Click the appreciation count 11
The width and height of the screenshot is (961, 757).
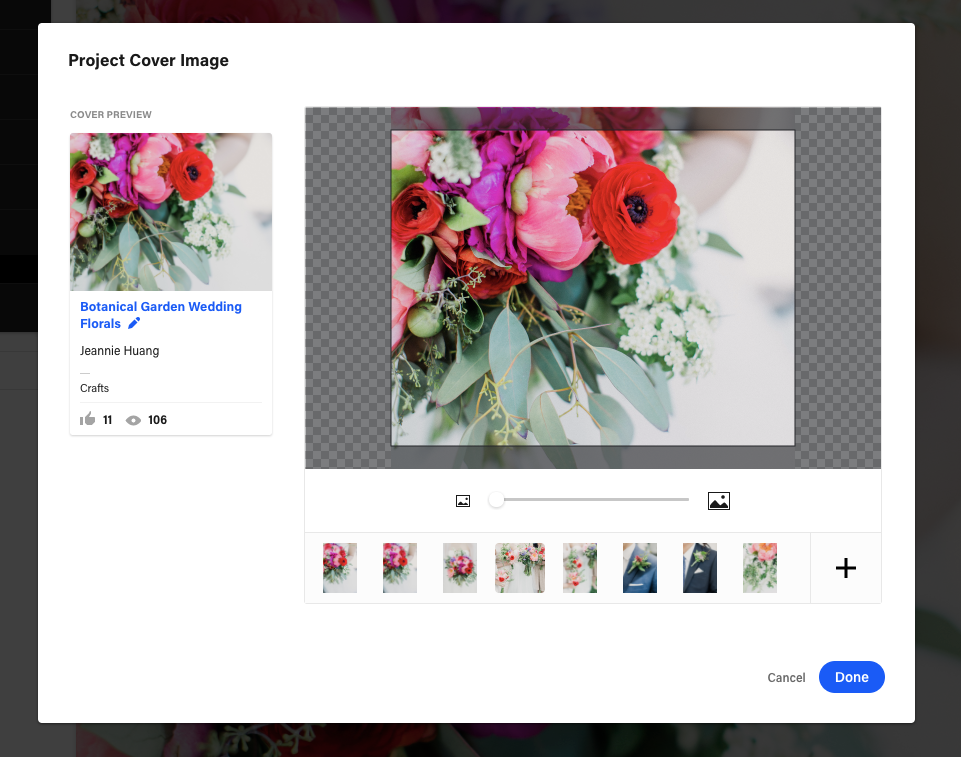107,420
